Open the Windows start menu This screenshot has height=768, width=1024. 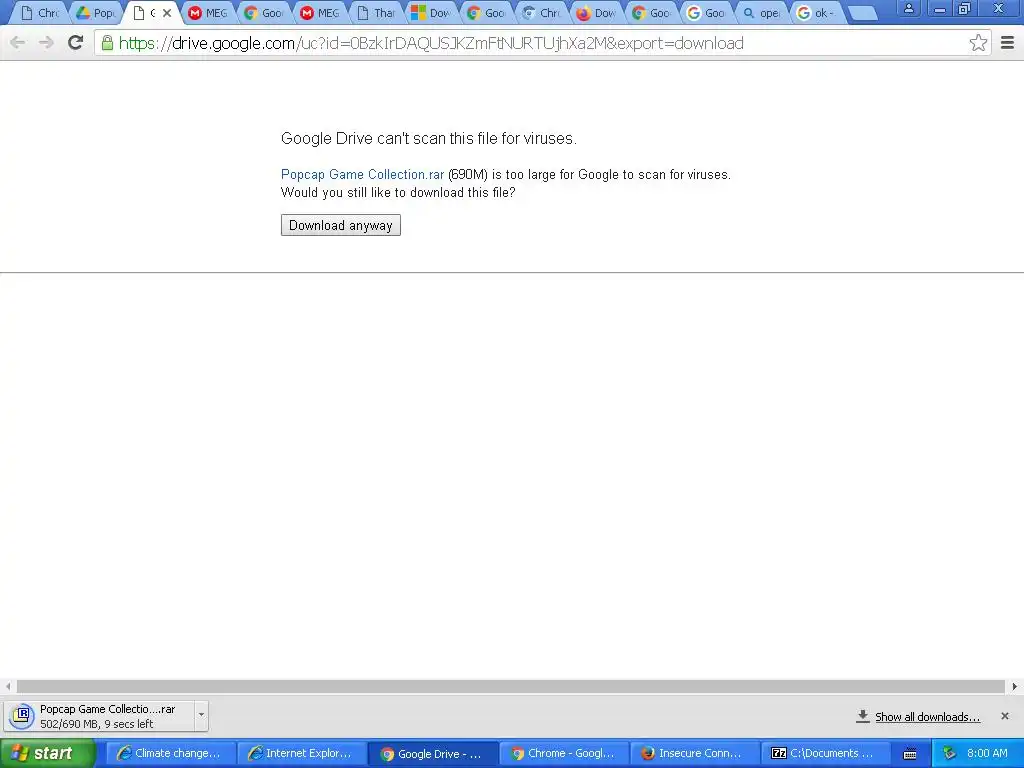[48, 753]
